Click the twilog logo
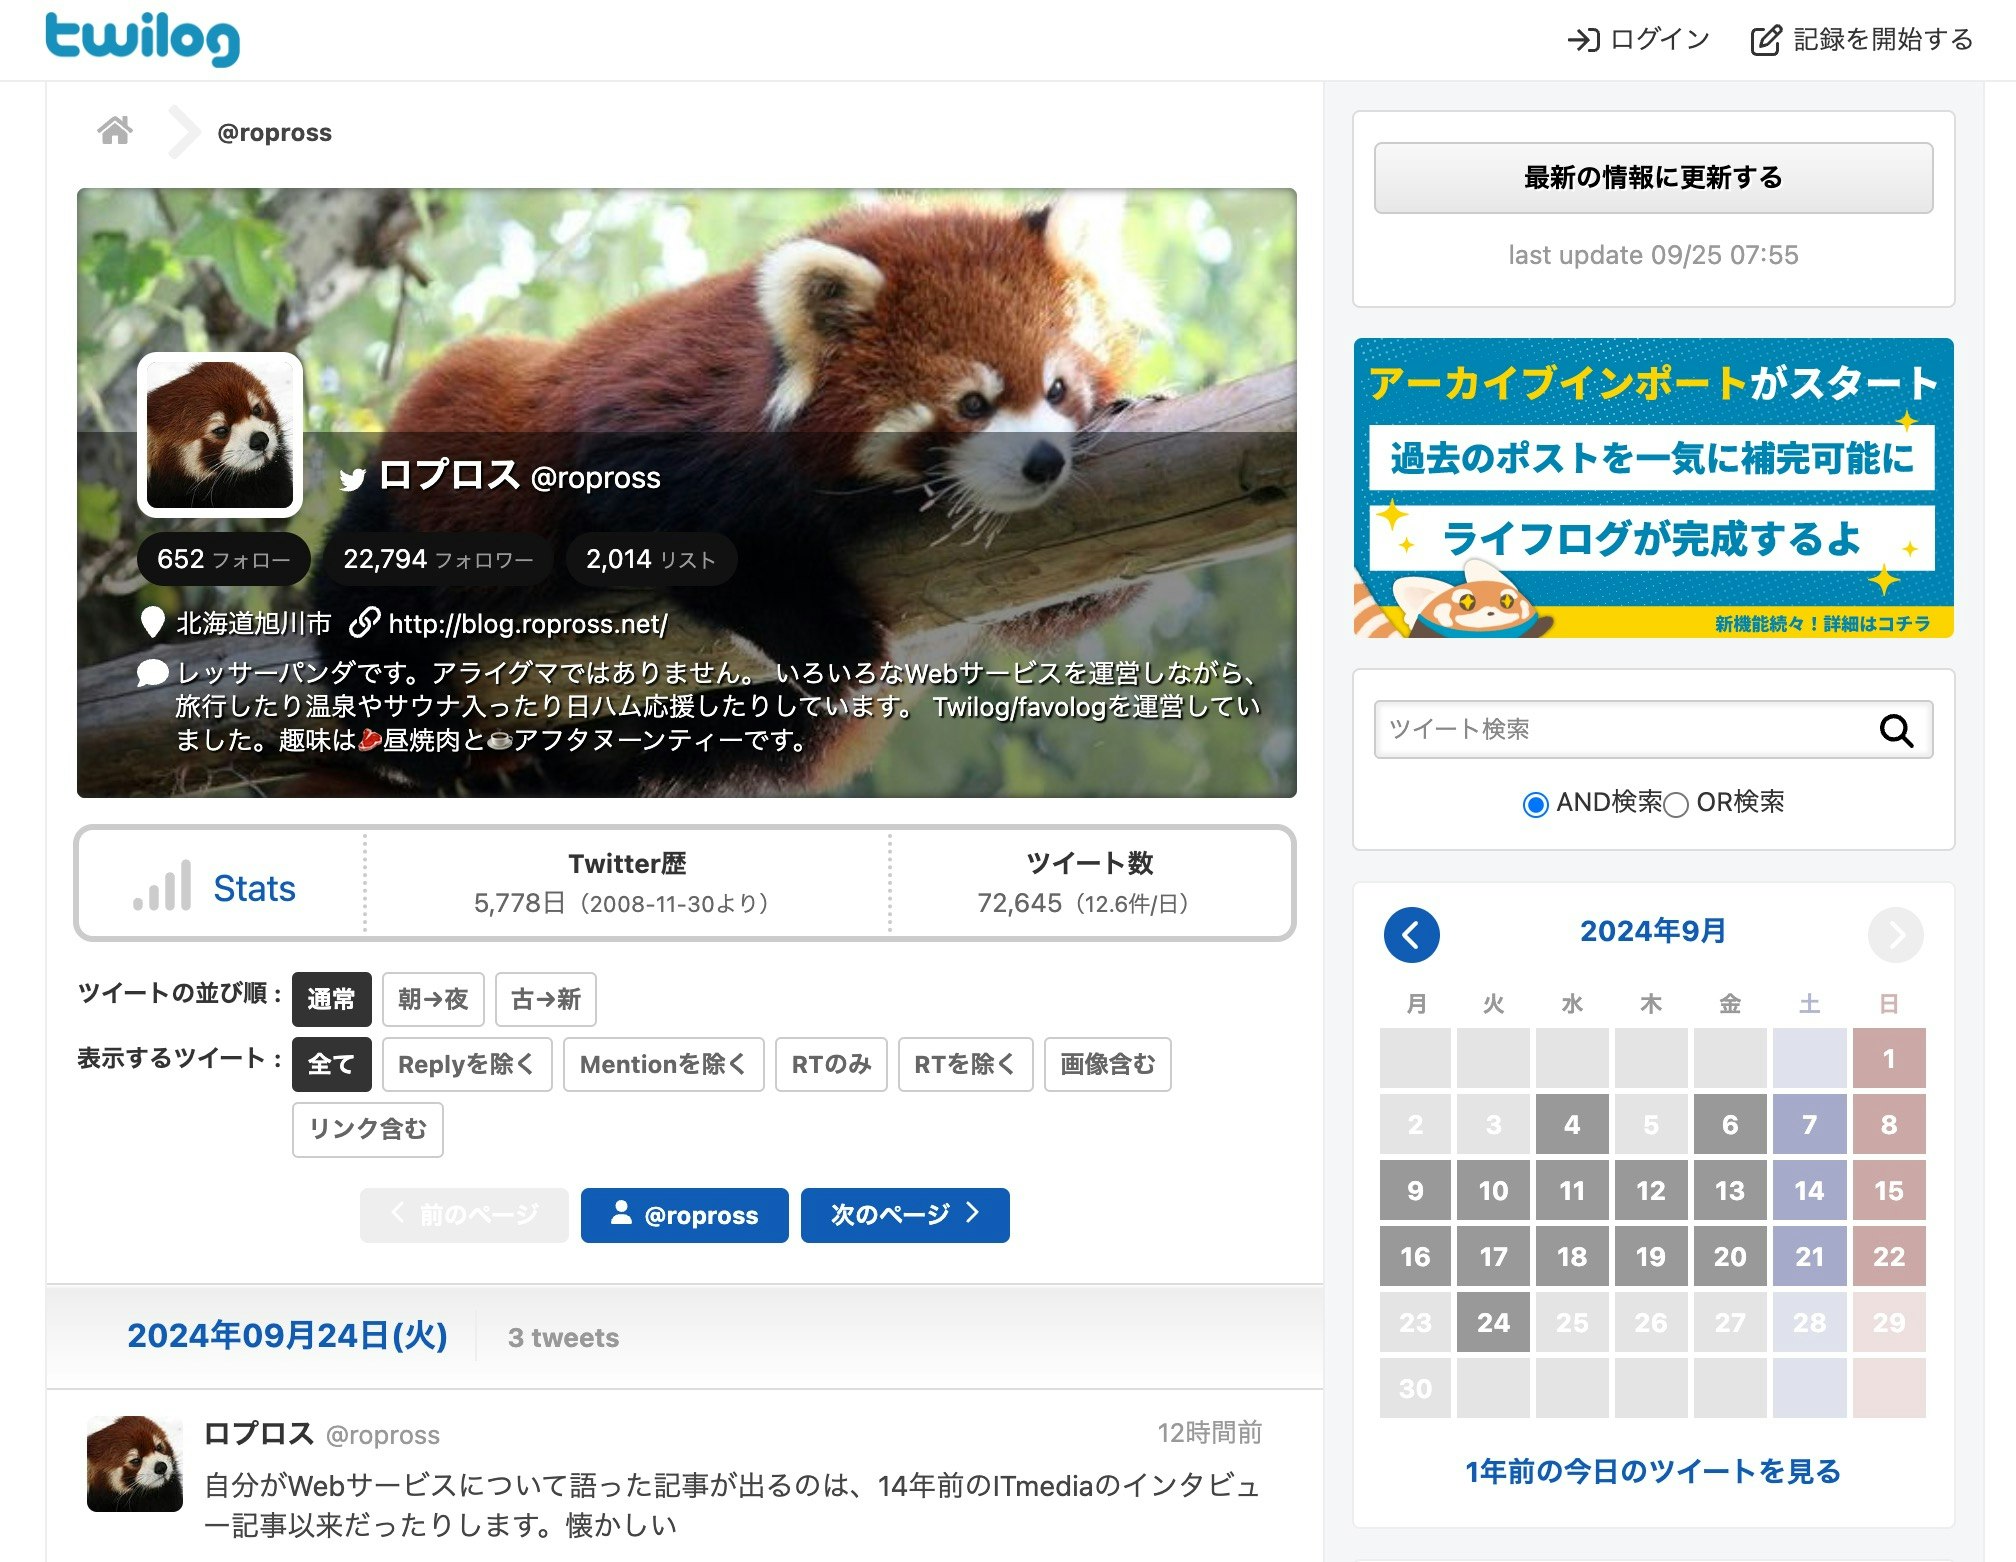Image resolution: width=2016 pixels, height=1562 pixels. pos(142,38)
